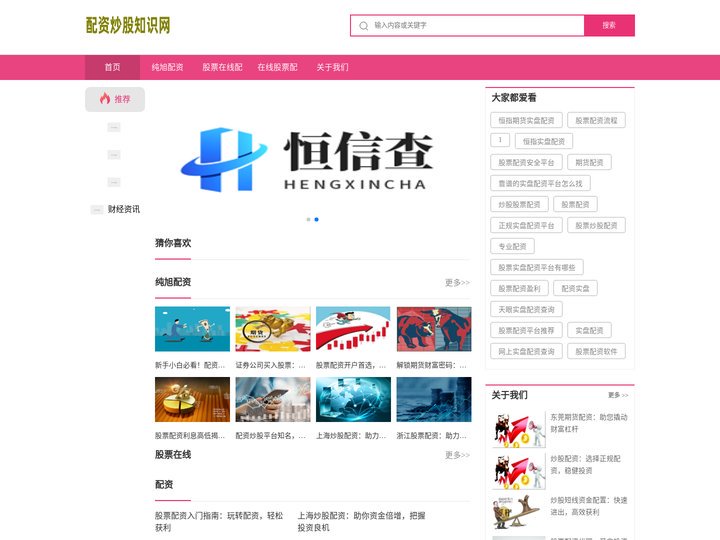Open the 股票配资开户首选 article thumbnail
The image size is (720, 540).
pyautogui.click(x=353, y=329)
